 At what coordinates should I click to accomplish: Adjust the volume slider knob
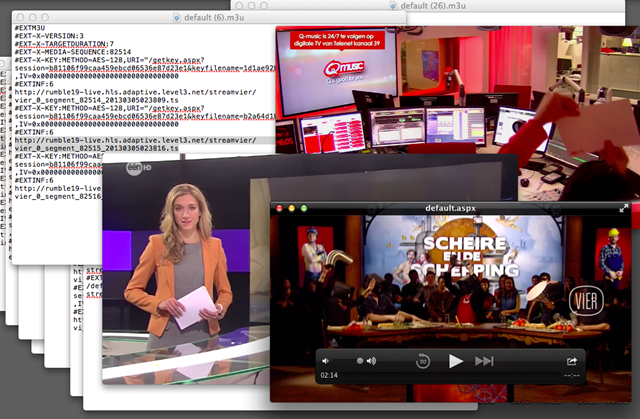pyautogui.click(x=358, y=361)
